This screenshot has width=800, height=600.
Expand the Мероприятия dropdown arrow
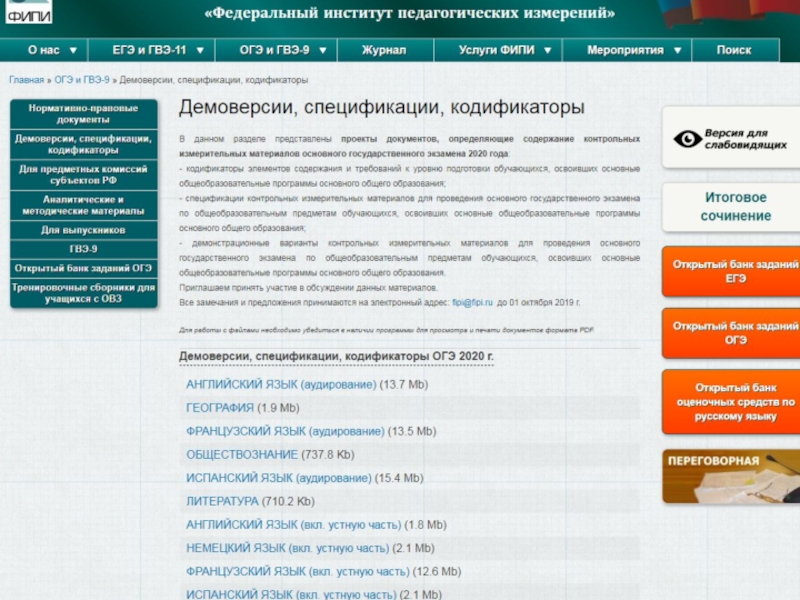(678, 51)
